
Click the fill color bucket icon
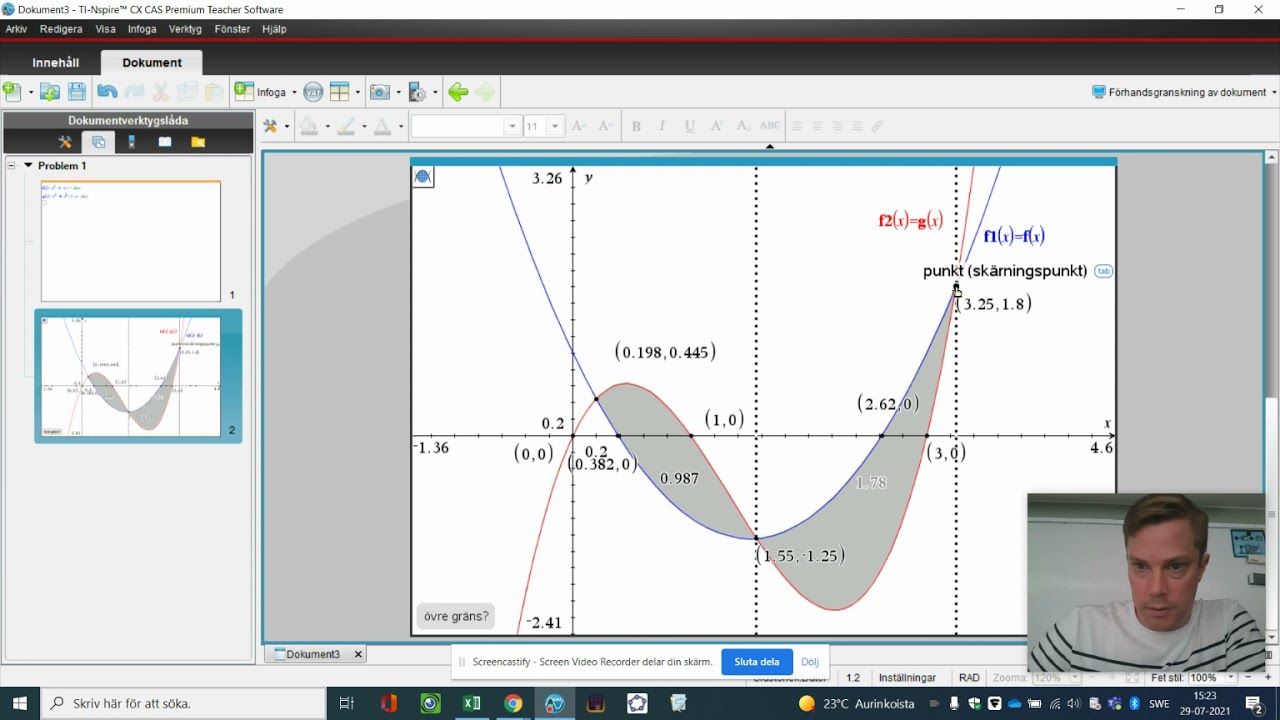pyautogui.click(x=308, y=126)
